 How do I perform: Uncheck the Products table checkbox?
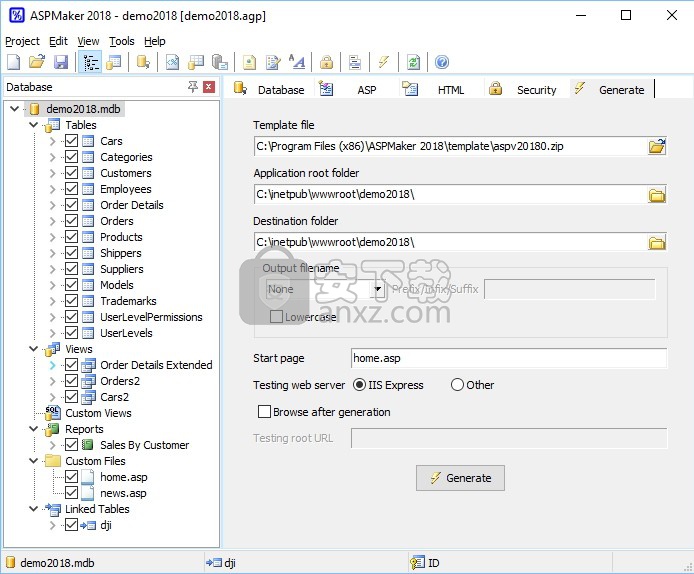pyautogui.click(x=71, y=237)
